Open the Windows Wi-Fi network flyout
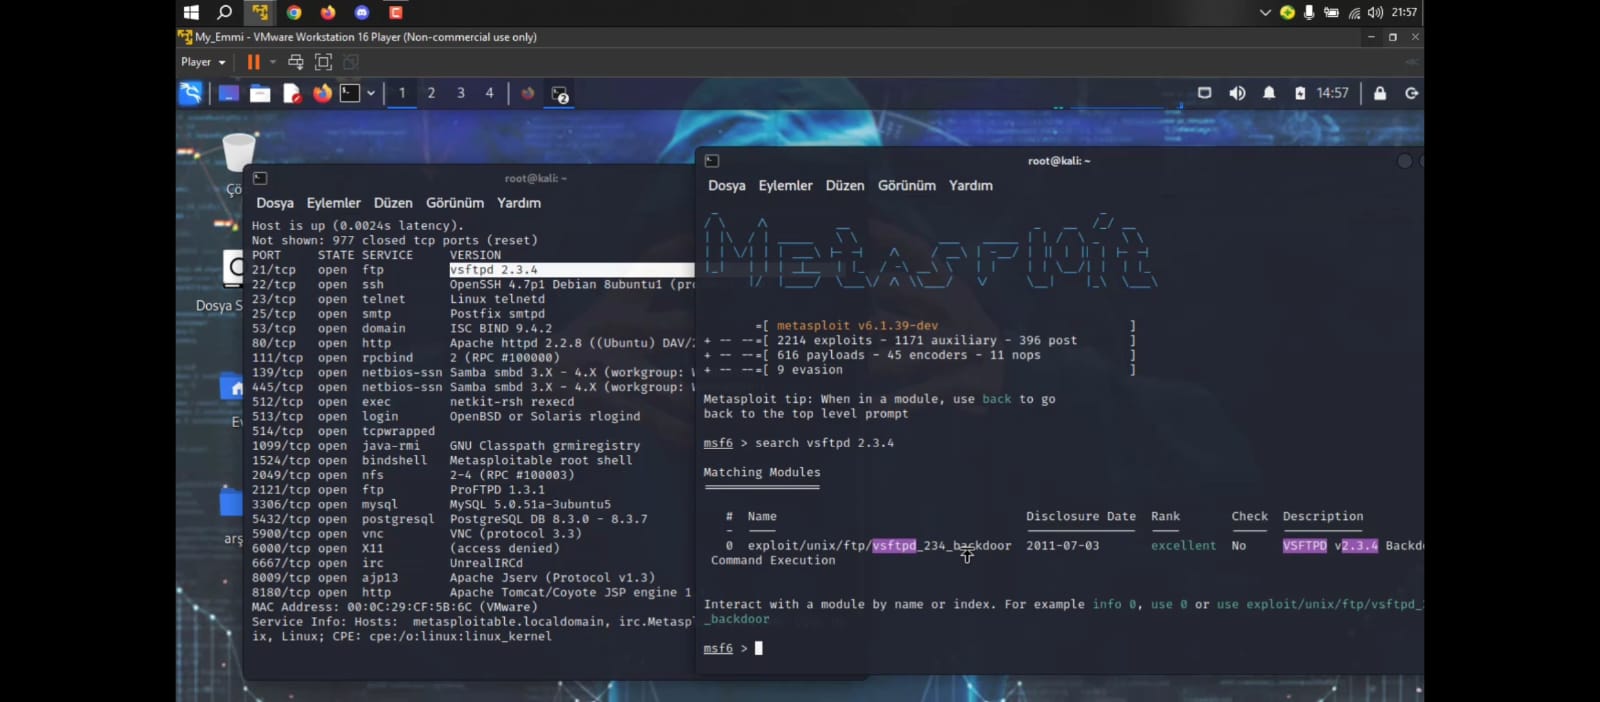 click(x=1354, y=13)
